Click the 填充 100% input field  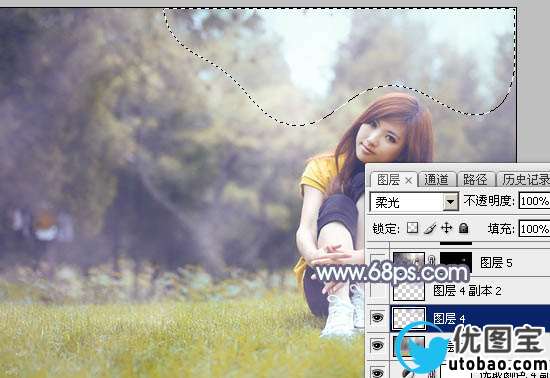tap(534, 229)
